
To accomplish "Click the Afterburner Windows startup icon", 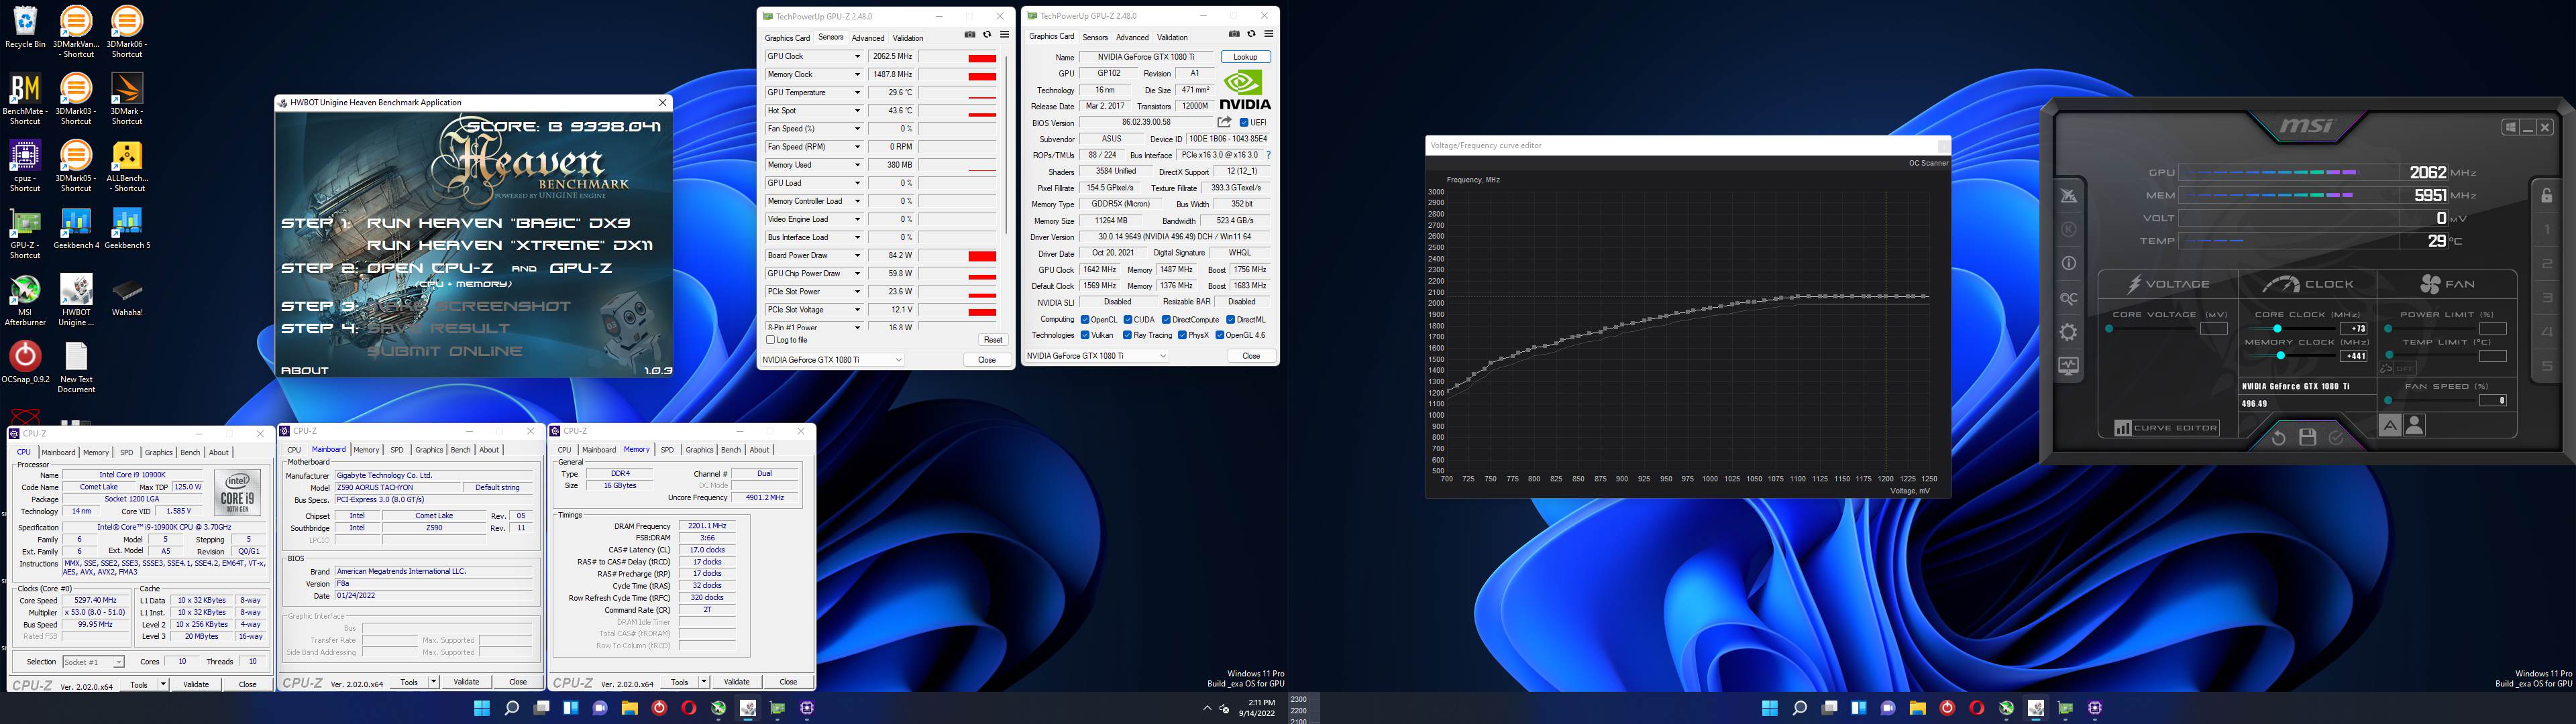I will 2511,127.
